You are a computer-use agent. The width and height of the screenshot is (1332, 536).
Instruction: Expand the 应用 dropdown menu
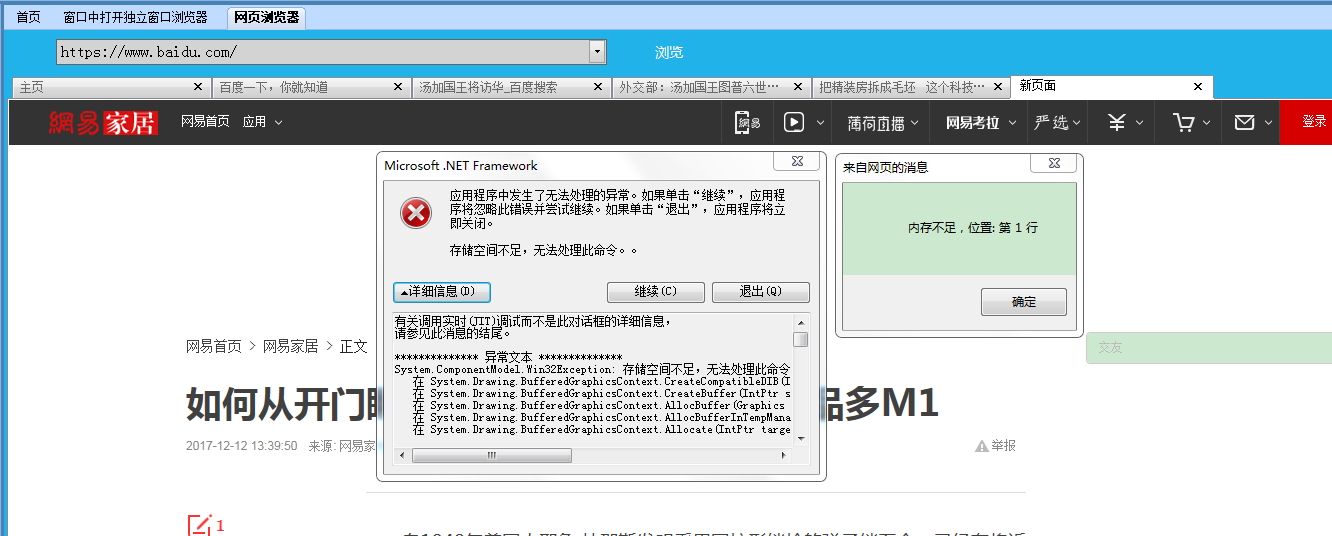coord(278,122)
